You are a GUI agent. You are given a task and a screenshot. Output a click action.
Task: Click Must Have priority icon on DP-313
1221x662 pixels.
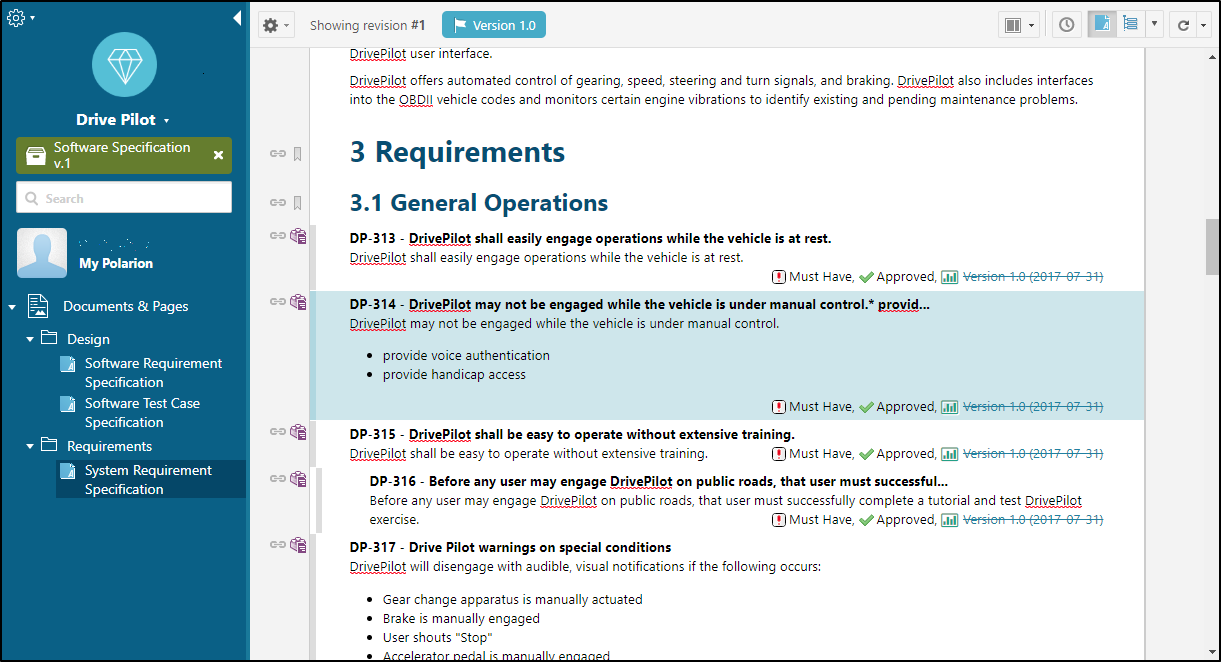(779, 277)
